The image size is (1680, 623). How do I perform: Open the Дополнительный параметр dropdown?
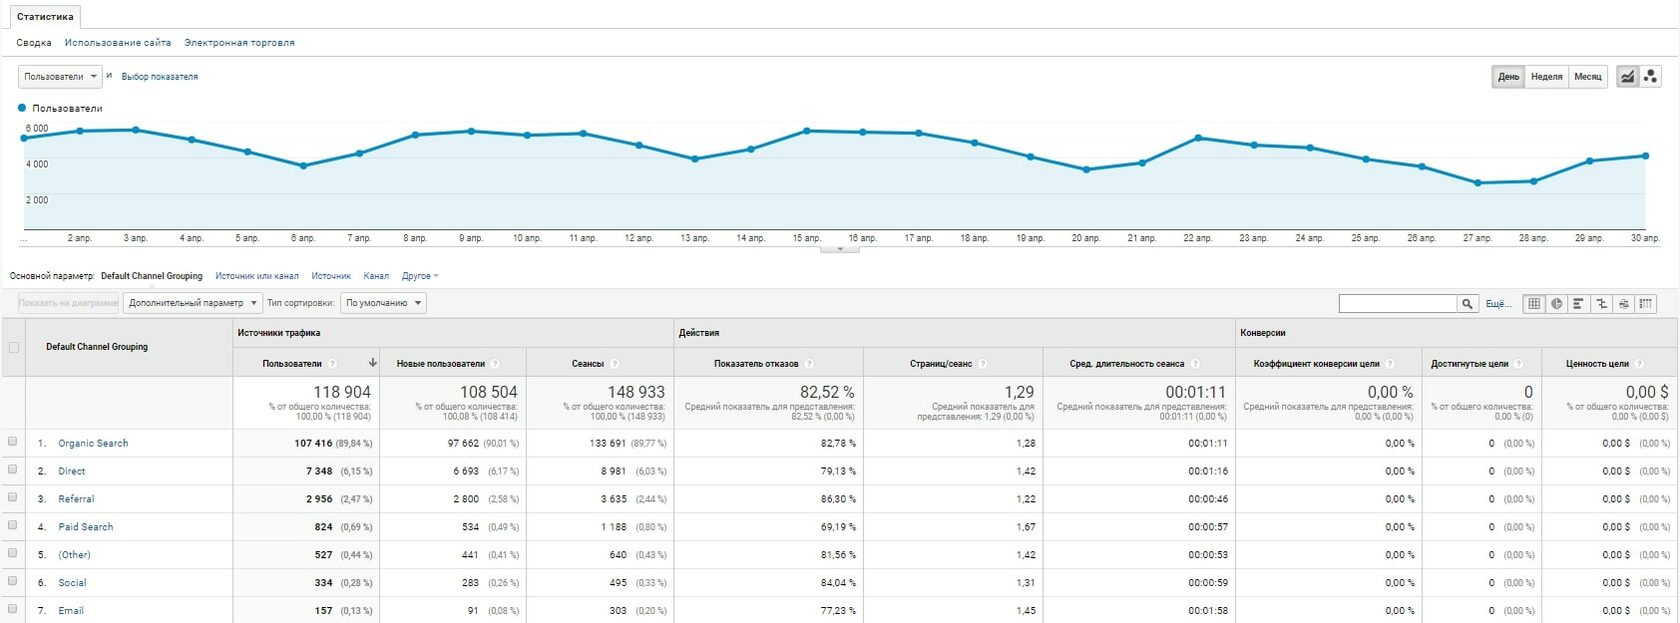click(x=193, y=303)
